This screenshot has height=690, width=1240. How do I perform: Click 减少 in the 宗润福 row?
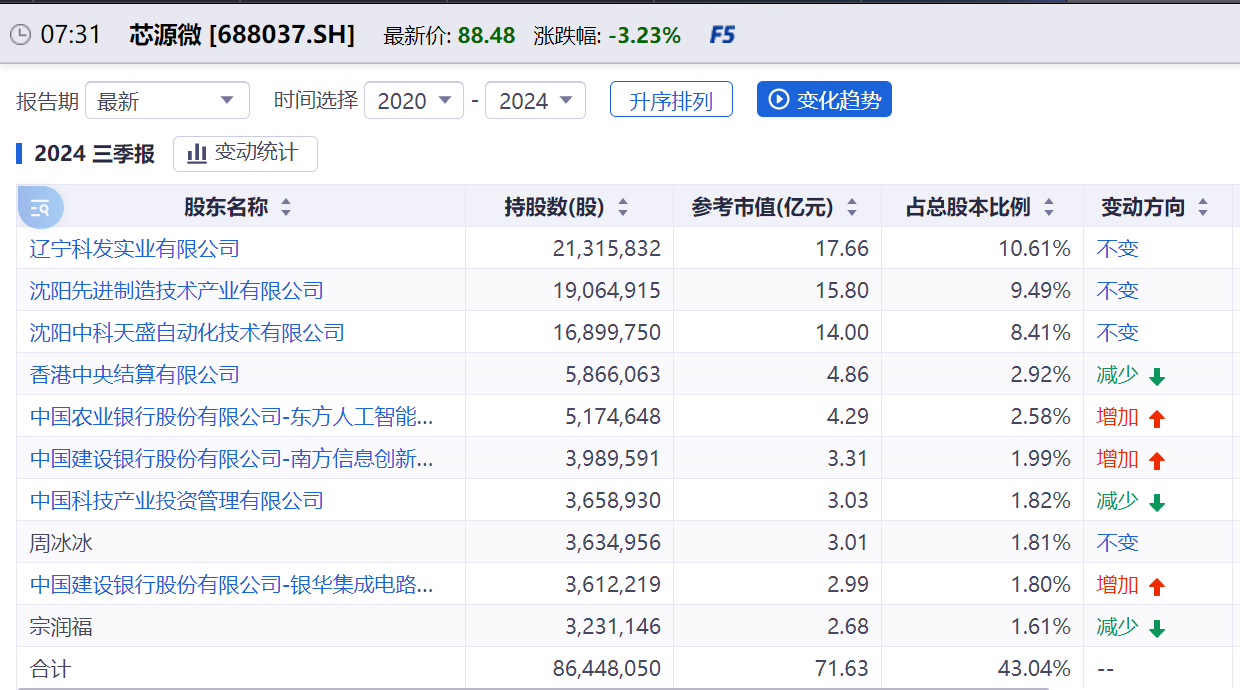click(1118, 626)
